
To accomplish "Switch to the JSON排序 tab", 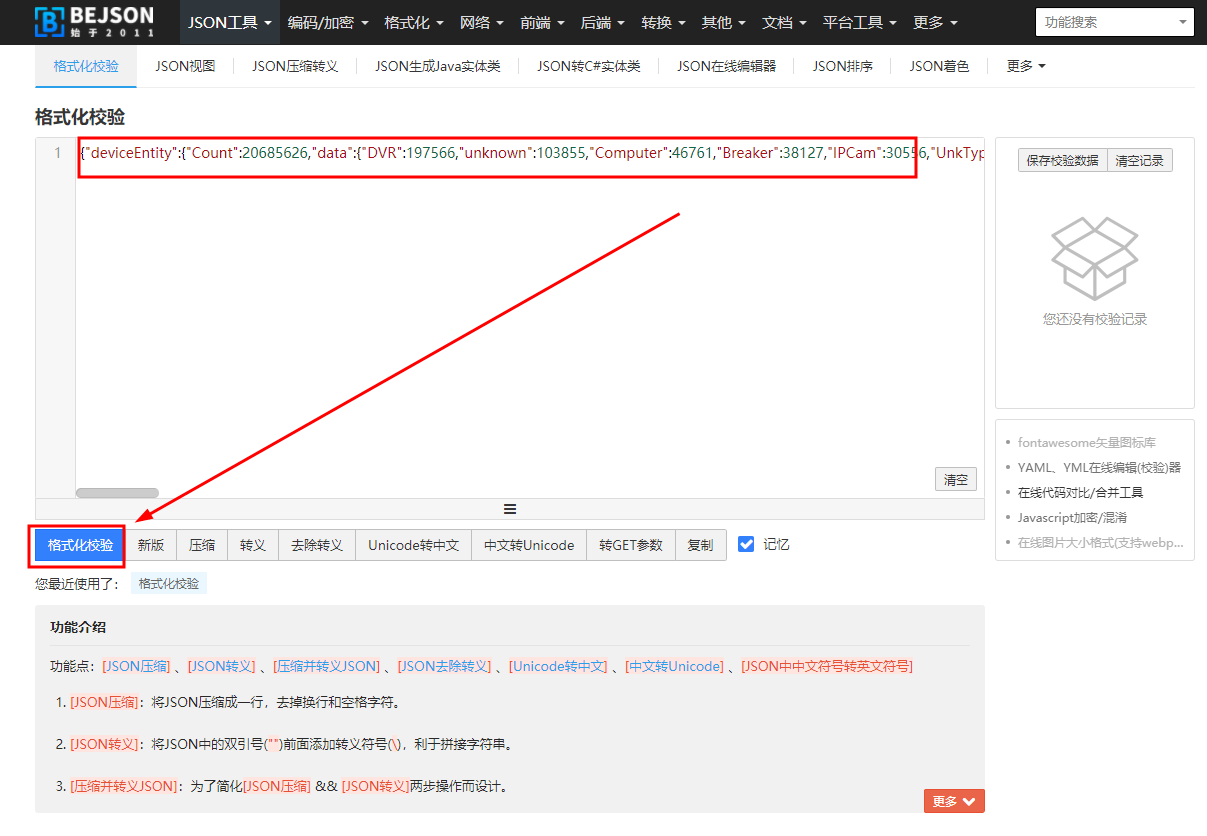I will click(x=842, y=66).
